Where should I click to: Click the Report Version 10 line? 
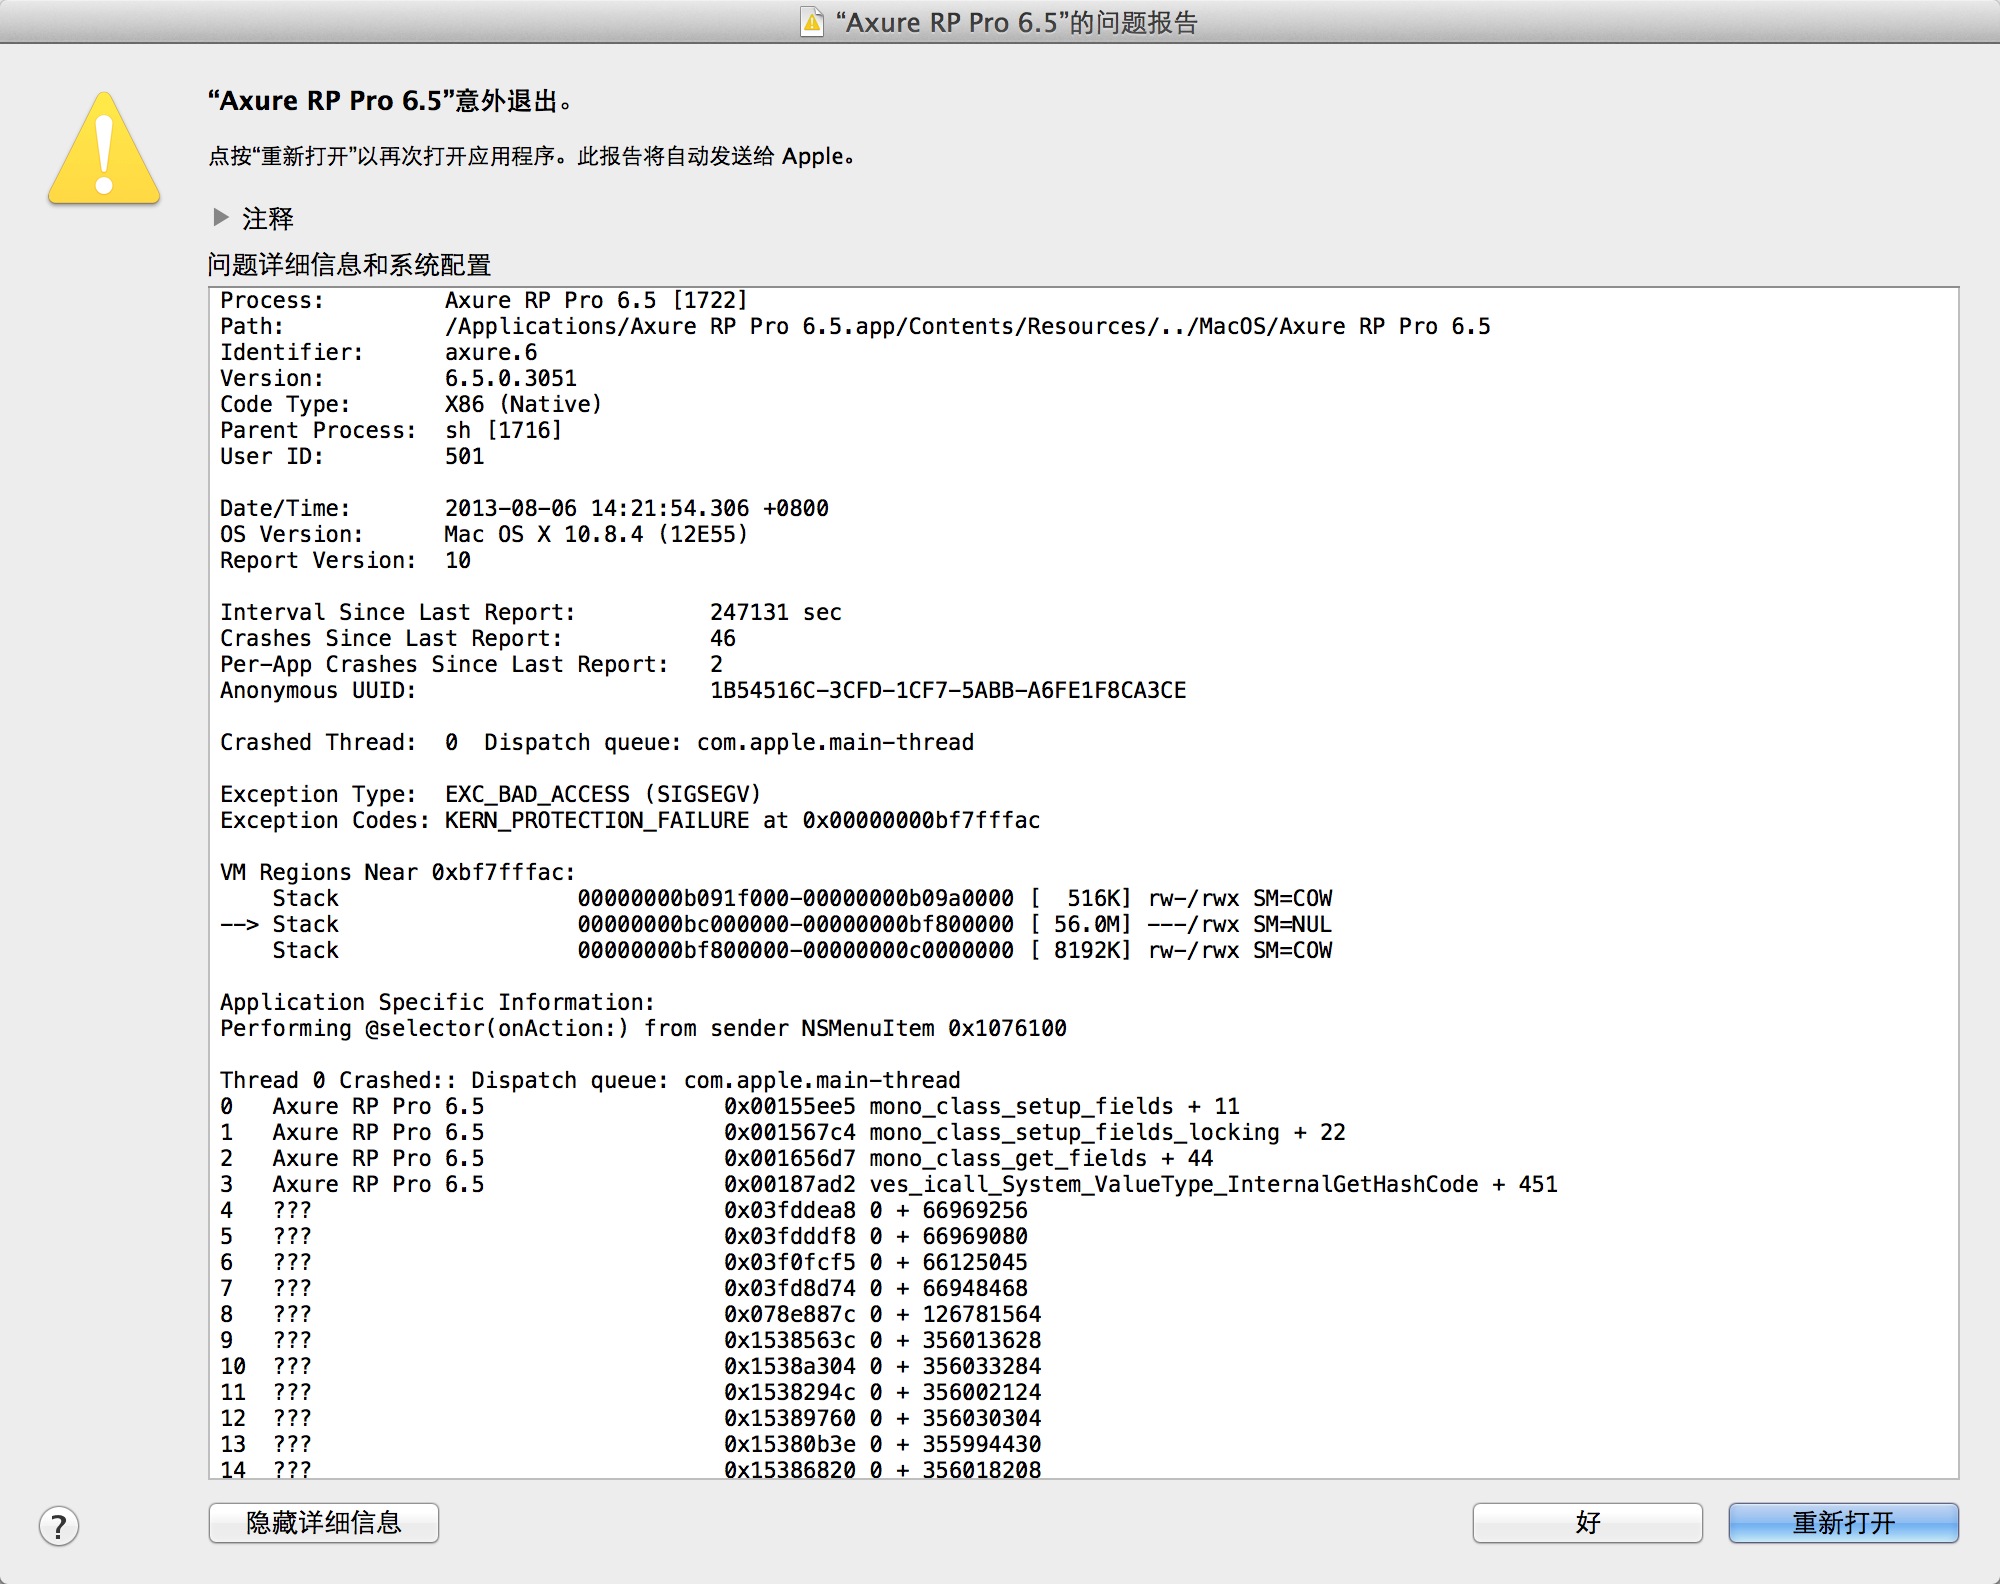coord(346,560)
